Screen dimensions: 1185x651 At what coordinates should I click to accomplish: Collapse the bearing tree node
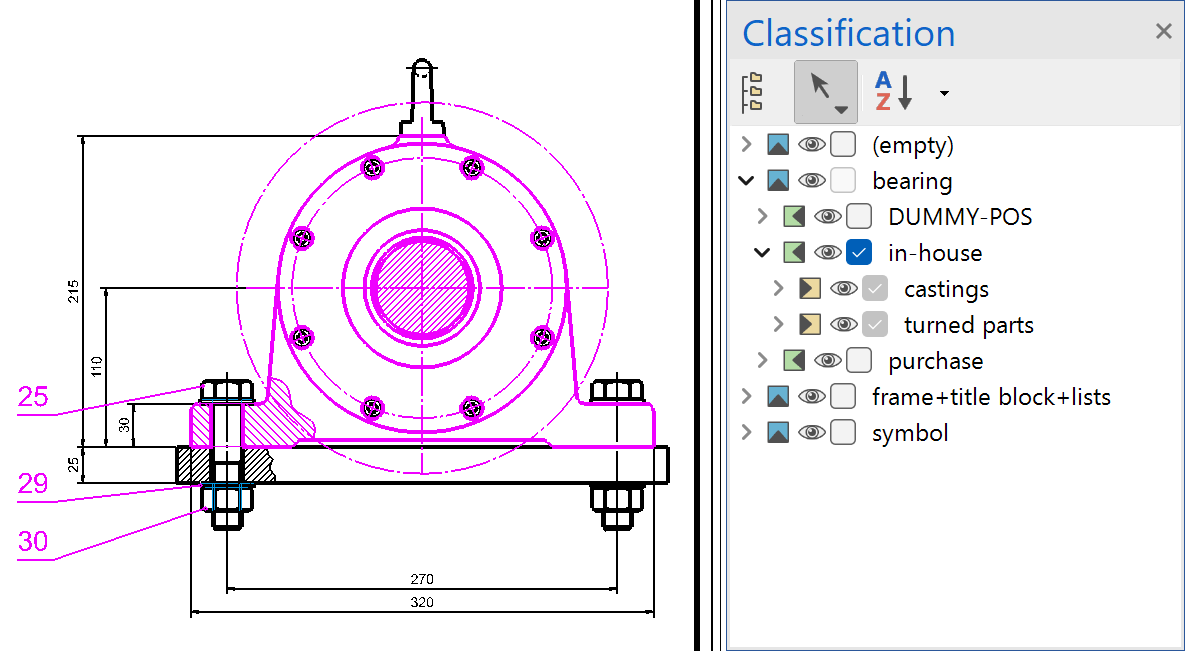tap(745, 181)
